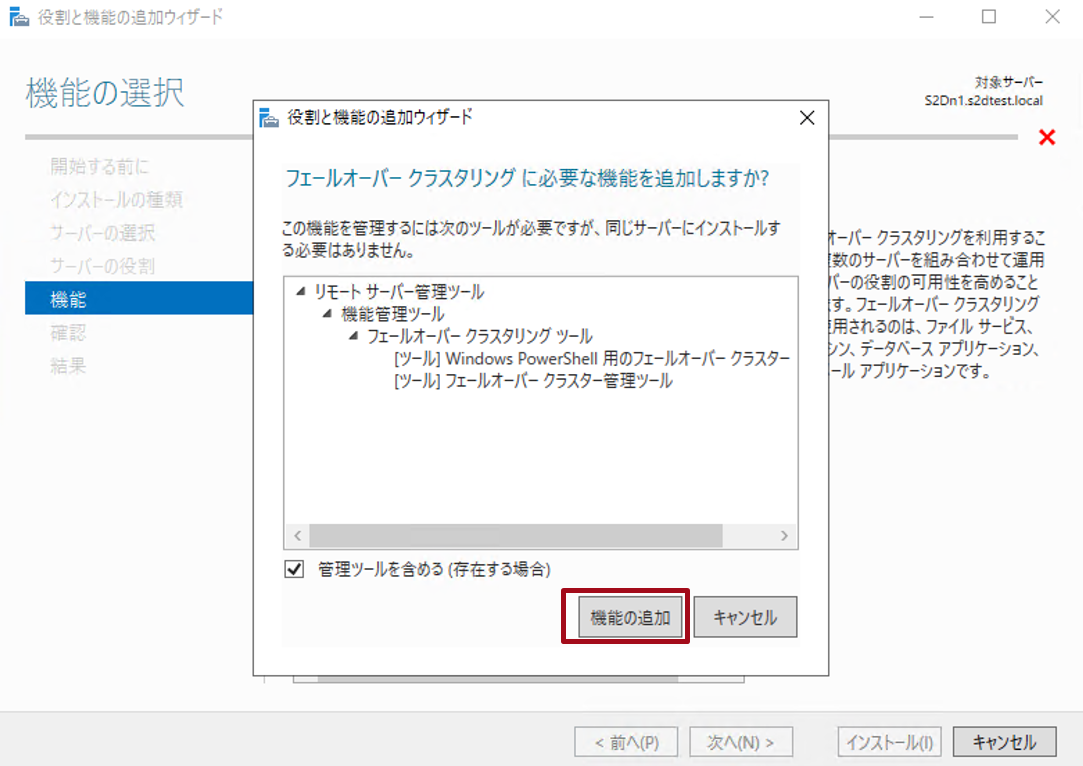
Task: Click the 次へ(N) button
Action: pos(739,741)
